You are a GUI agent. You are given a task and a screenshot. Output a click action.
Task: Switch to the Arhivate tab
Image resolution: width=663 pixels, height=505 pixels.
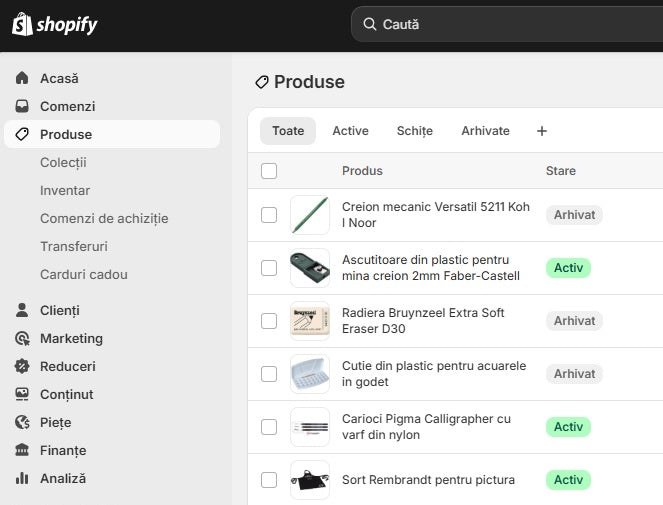(485, 131)
